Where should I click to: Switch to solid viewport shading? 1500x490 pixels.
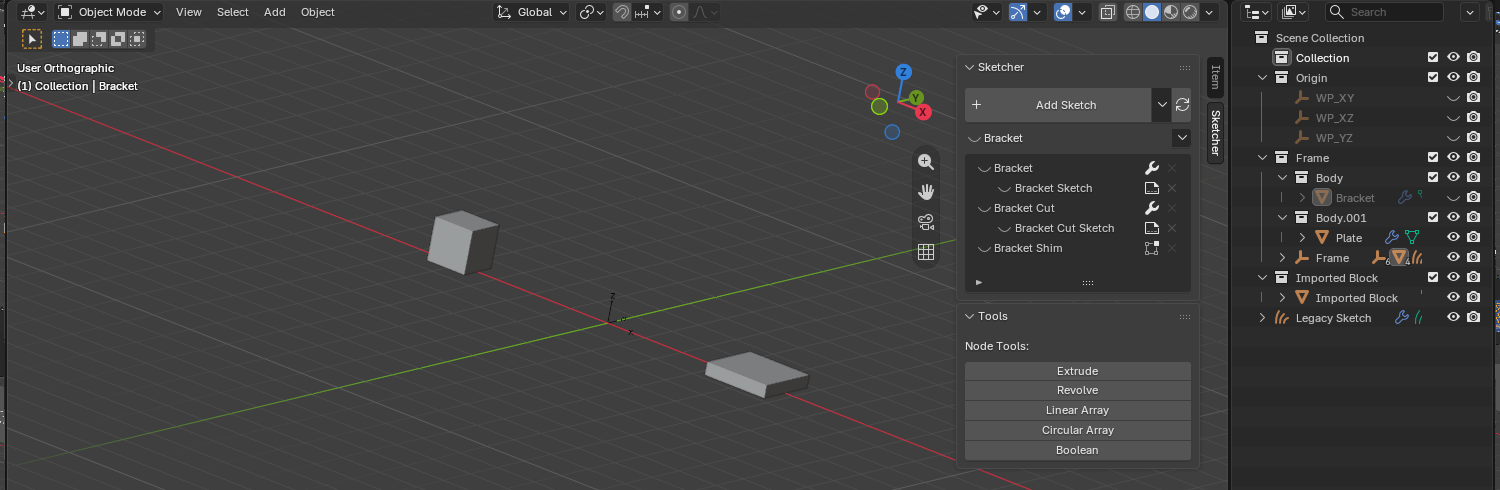(1152, 12)
